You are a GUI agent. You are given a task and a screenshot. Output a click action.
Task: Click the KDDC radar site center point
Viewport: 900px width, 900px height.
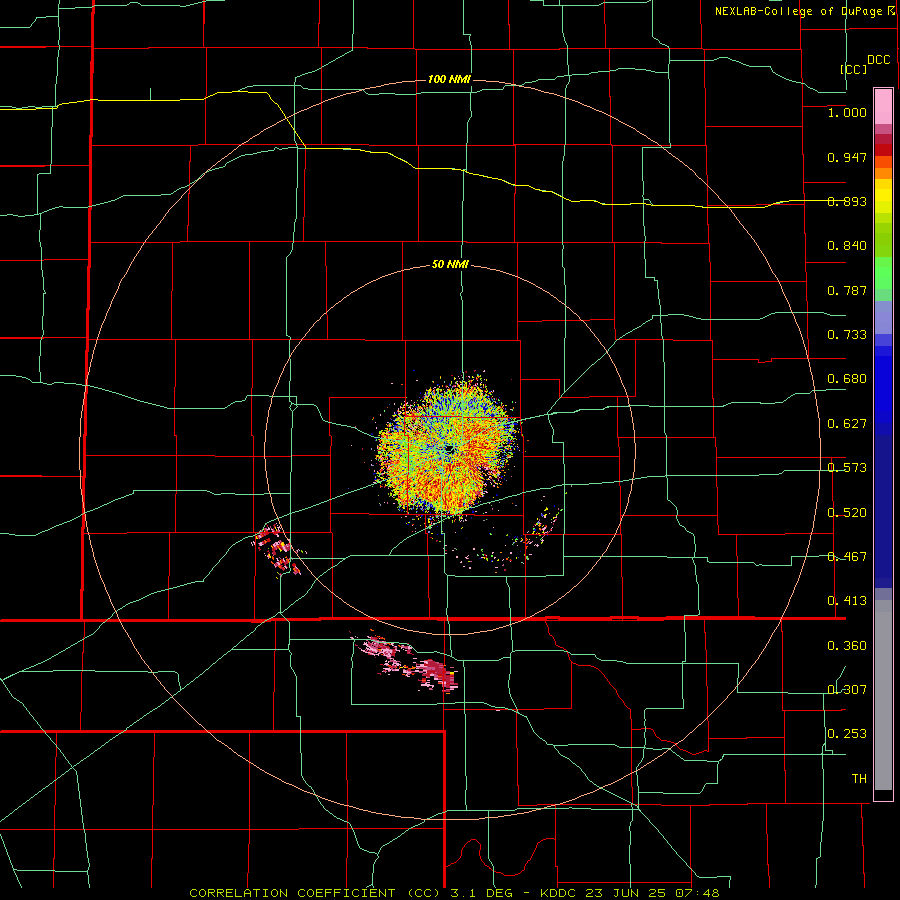(x=449, y=448)
